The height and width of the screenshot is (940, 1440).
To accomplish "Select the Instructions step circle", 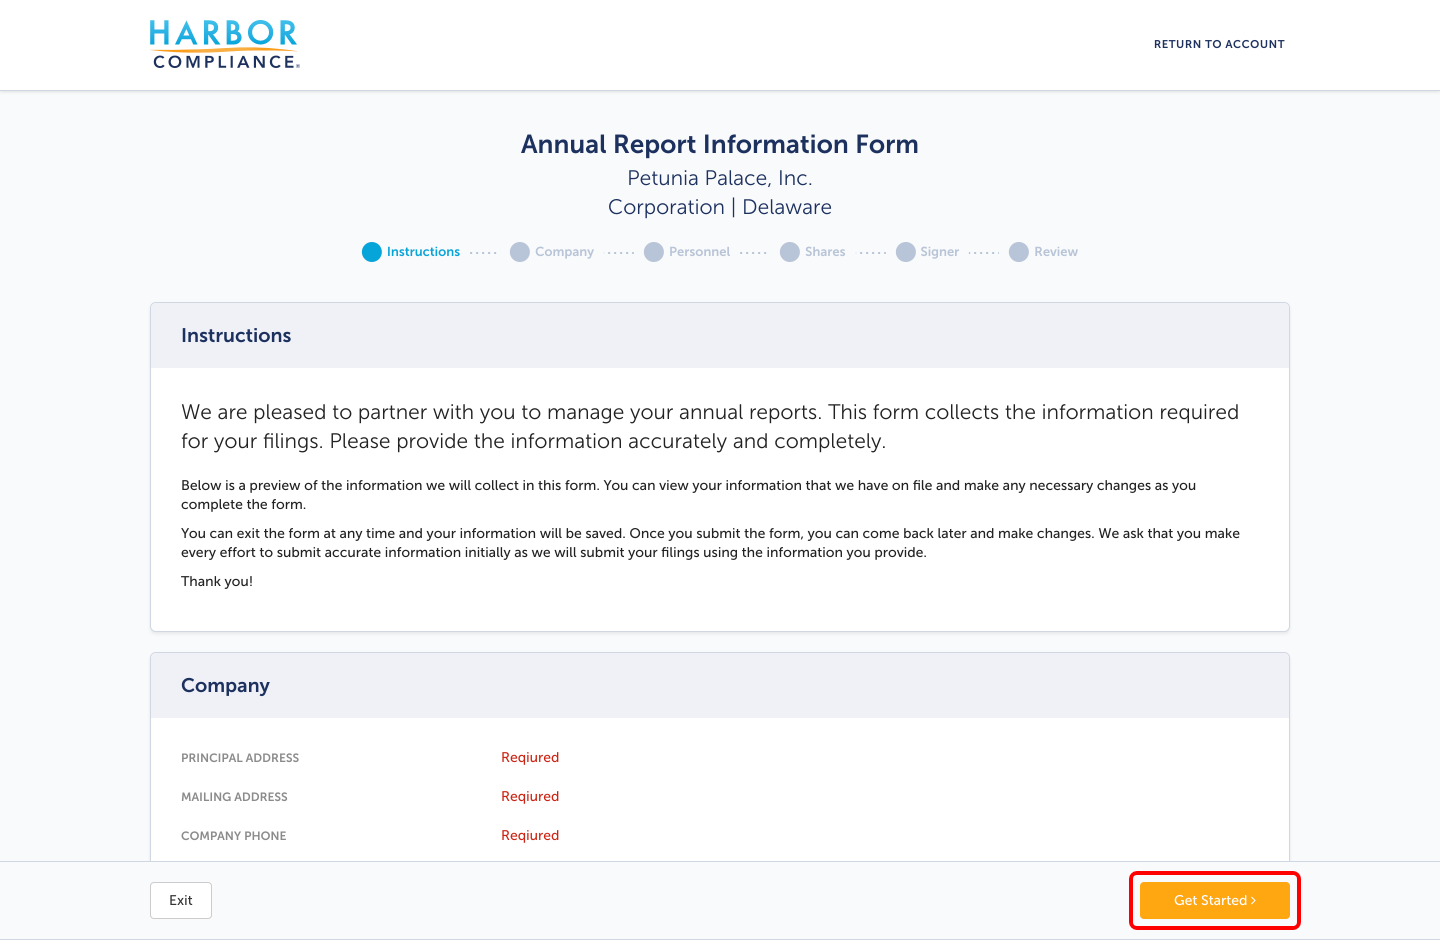I will click(372, 252).
